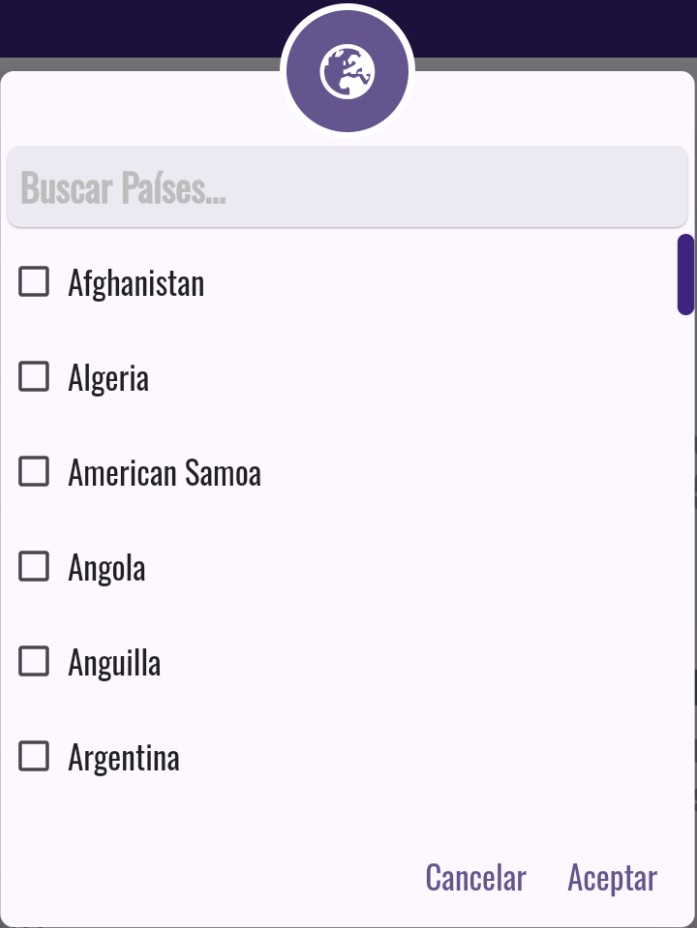
Task: Focus the Buscar Países search field
Action: 347,188
